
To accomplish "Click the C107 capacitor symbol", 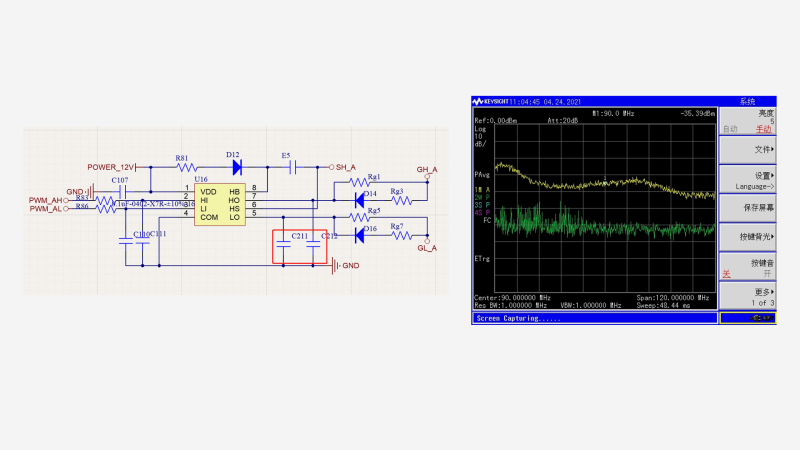I will 120,191.
